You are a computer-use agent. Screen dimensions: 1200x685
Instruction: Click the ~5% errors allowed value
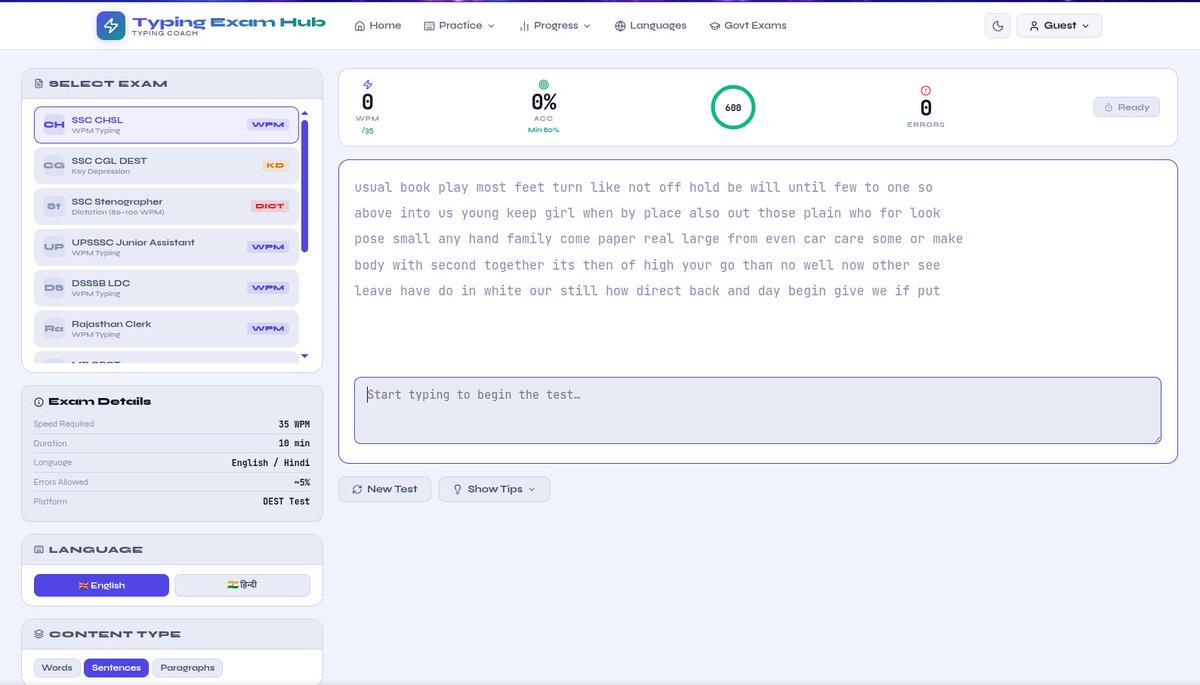301,482
